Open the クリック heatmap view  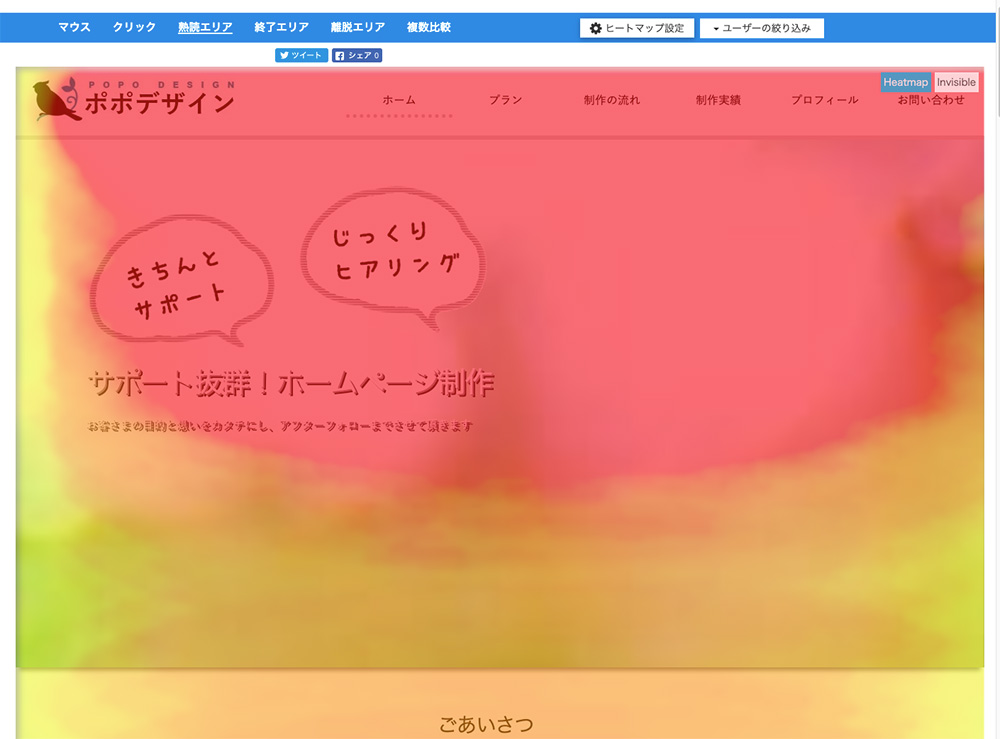[134, 27]
